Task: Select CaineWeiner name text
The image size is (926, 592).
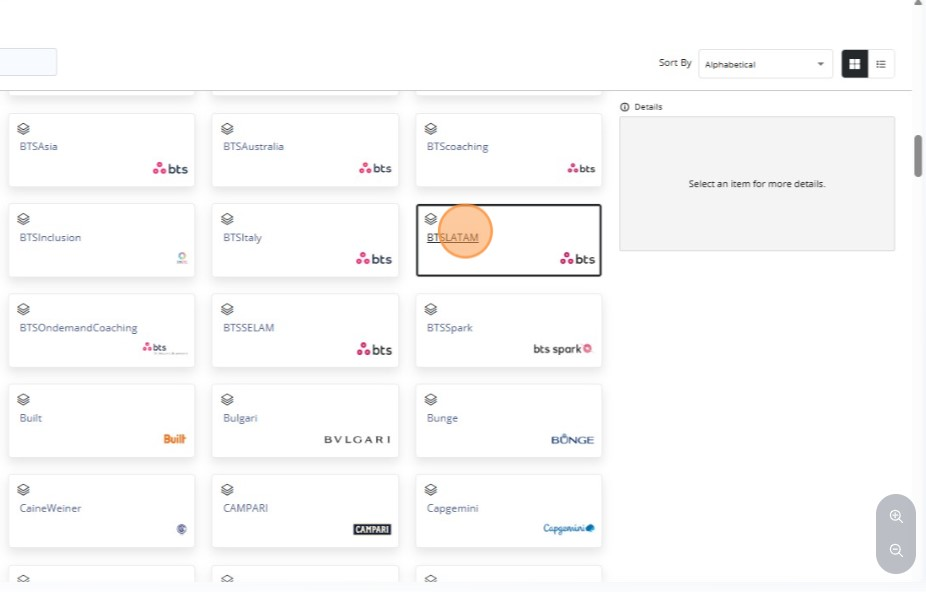Action: pyautogui.click(x=50, y=509)
